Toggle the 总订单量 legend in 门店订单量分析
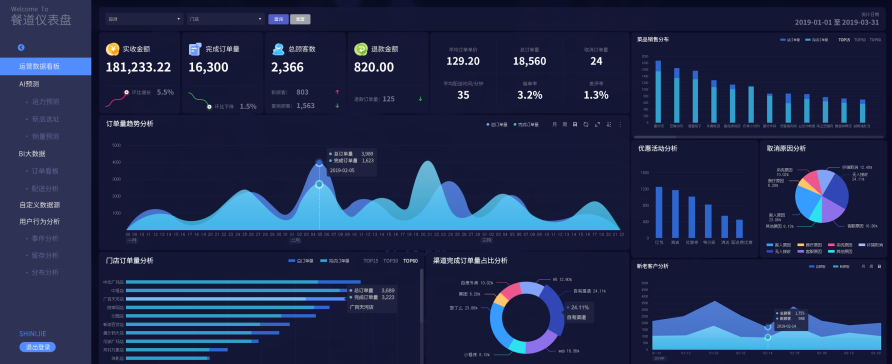This screenshot has width=892, height=364. [301, 261]
